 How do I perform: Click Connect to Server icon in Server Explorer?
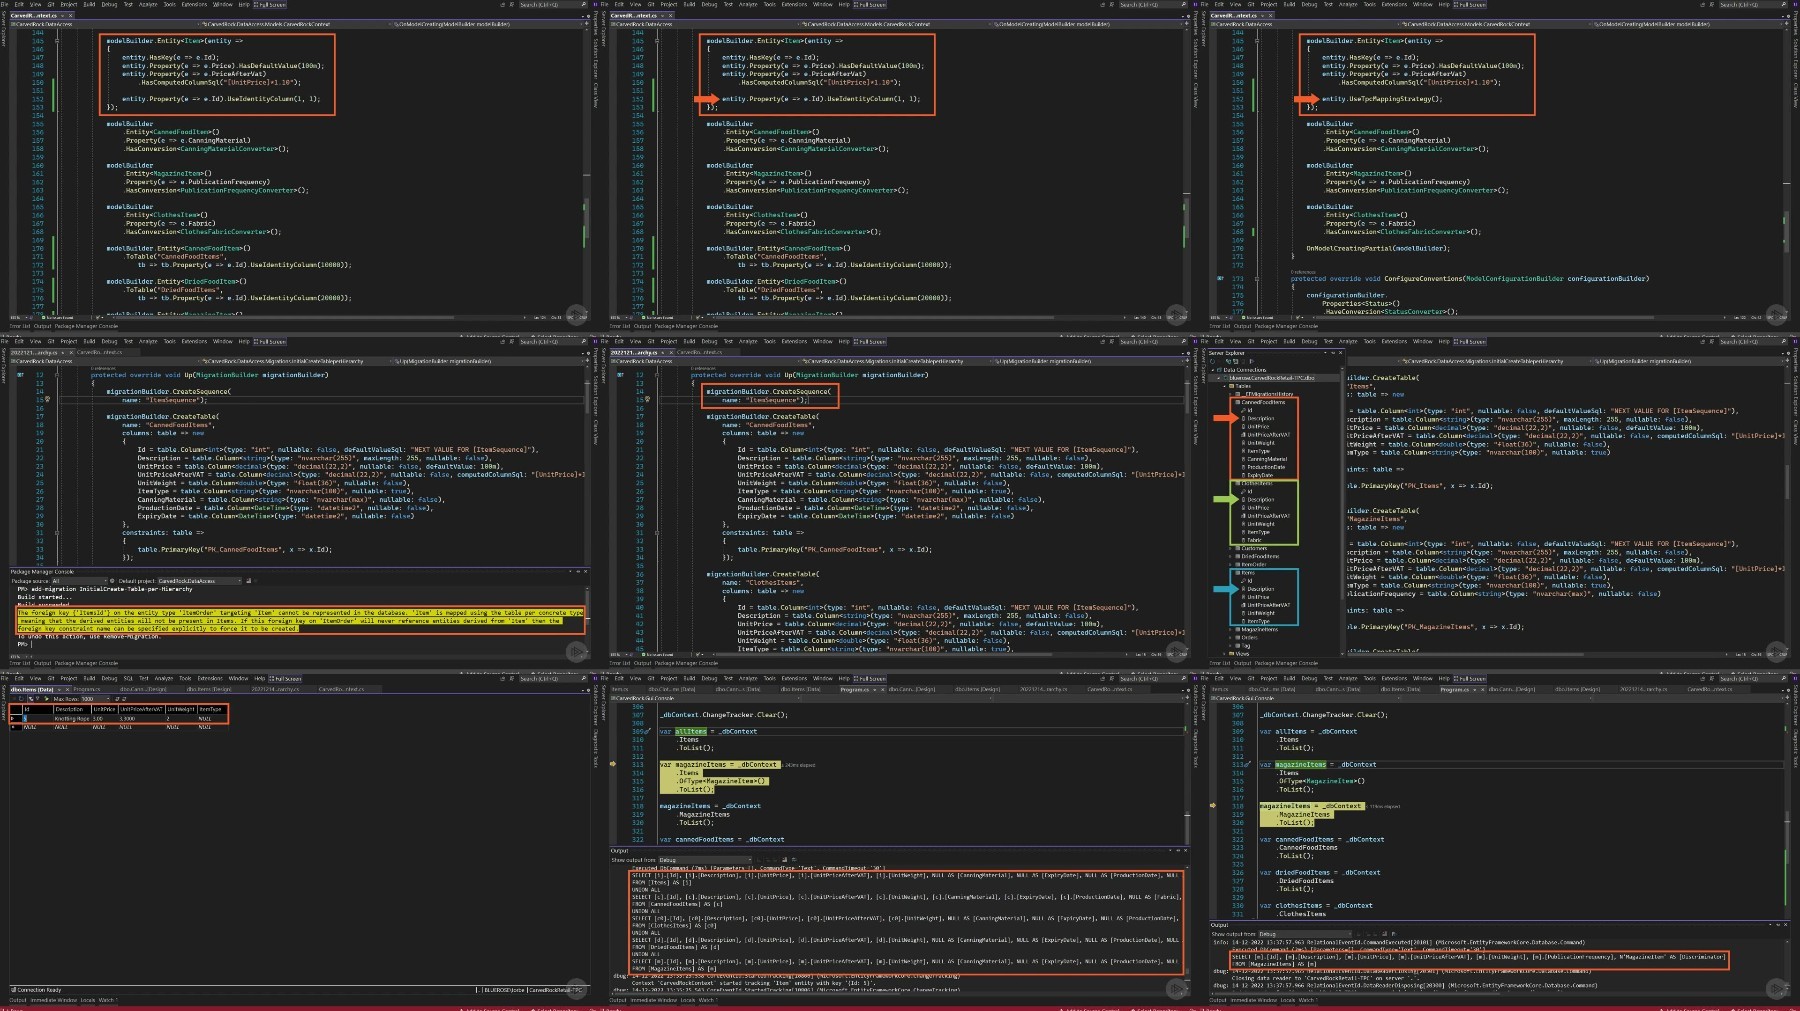pyautogui.click(x=1235, y=361)
